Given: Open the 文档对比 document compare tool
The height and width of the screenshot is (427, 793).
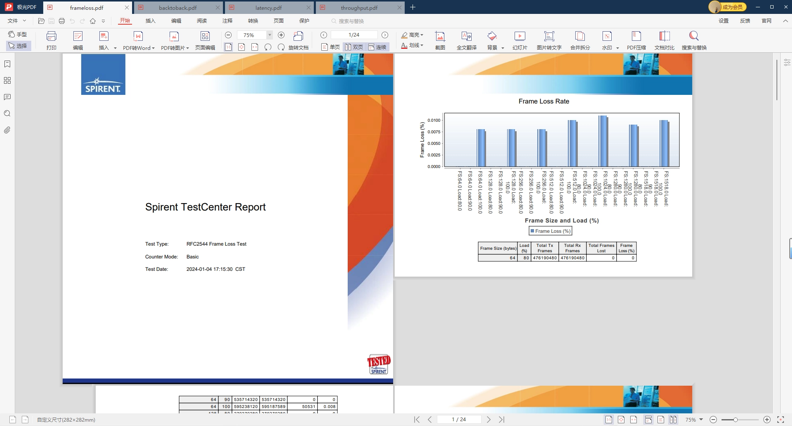Looking at the screenshot, I should 664,40.
